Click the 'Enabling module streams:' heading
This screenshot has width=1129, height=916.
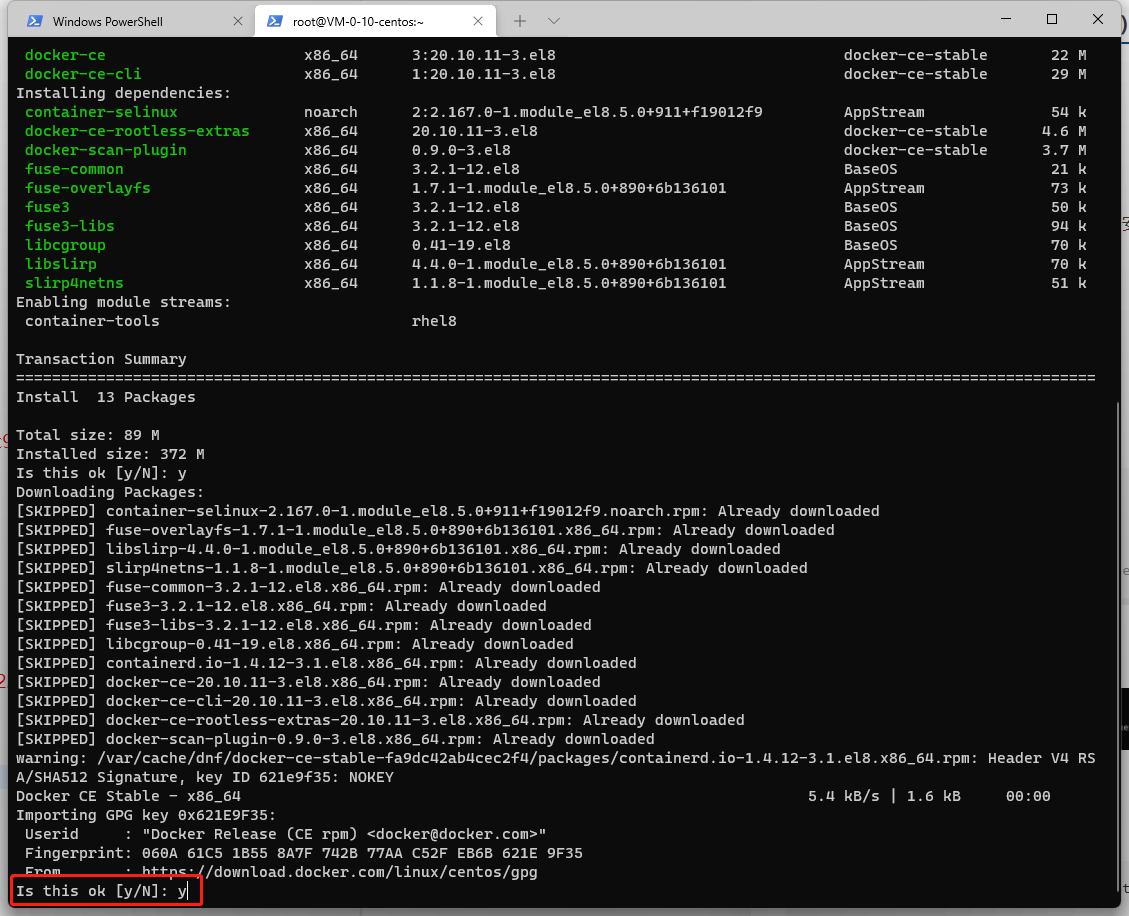click(x=123, y=302)
